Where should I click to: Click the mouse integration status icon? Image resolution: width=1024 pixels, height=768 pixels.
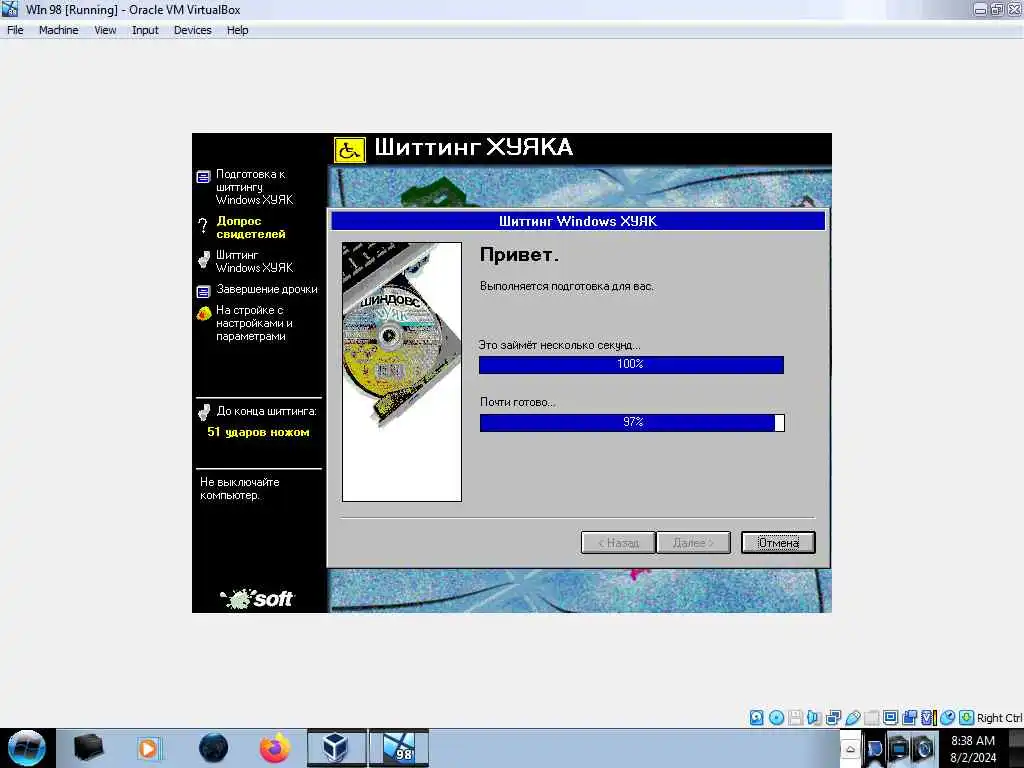pos(948,718)
